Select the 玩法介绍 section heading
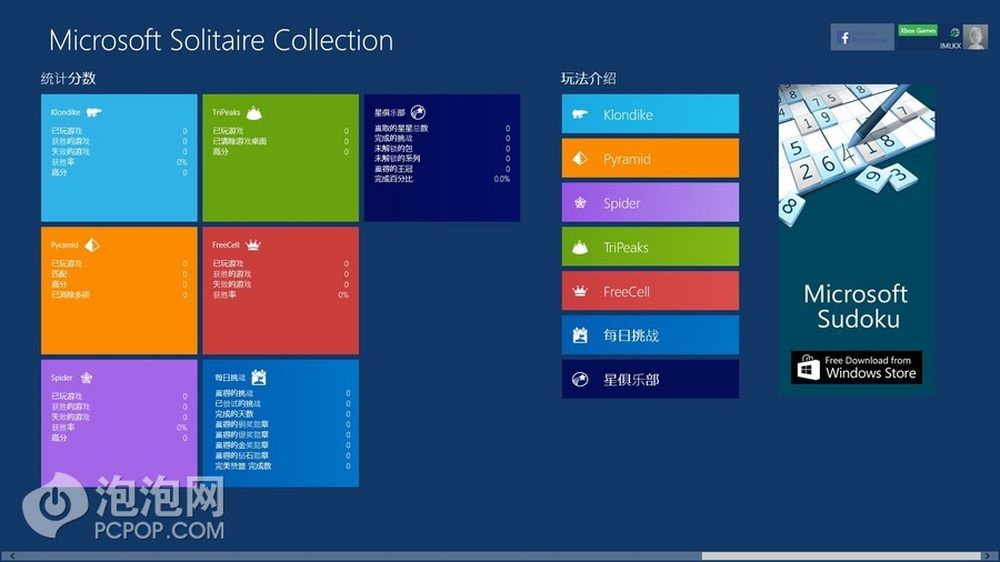 (589, 78)
